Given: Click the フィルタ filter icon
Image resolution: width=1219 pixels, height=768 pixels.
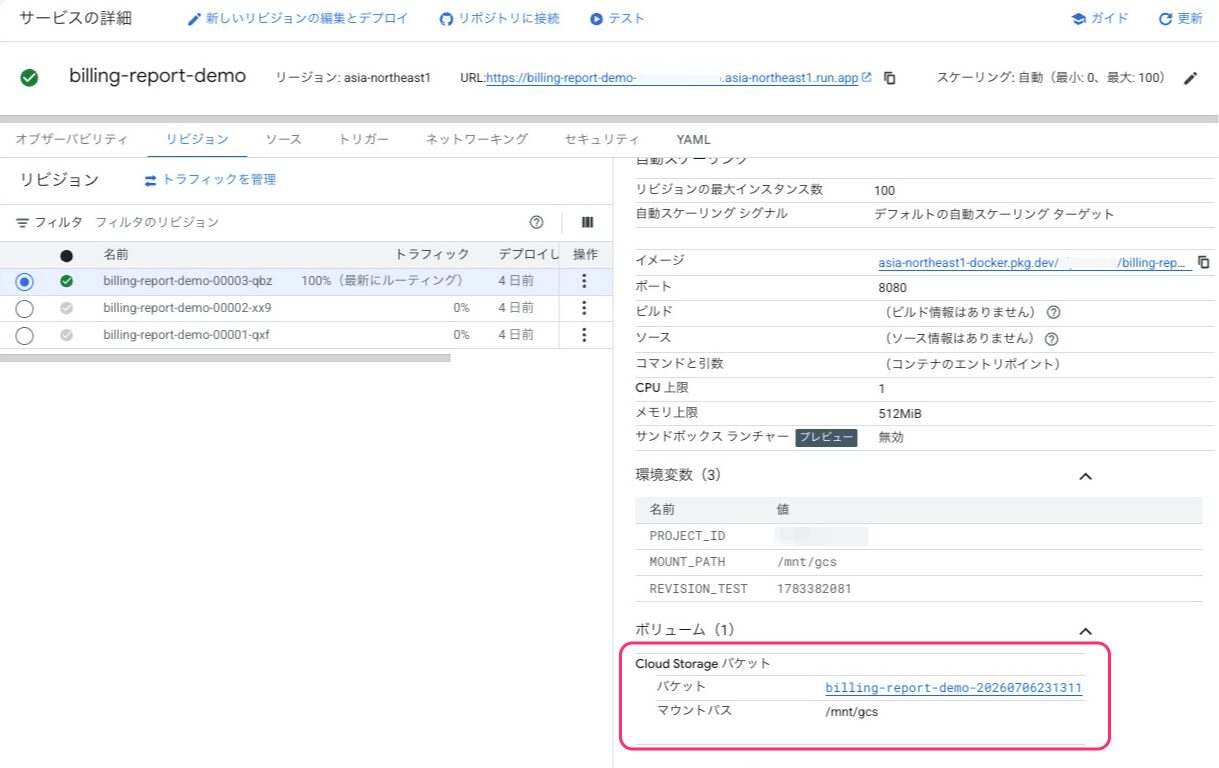Looking at the screenshot, I should pos(23,222).
